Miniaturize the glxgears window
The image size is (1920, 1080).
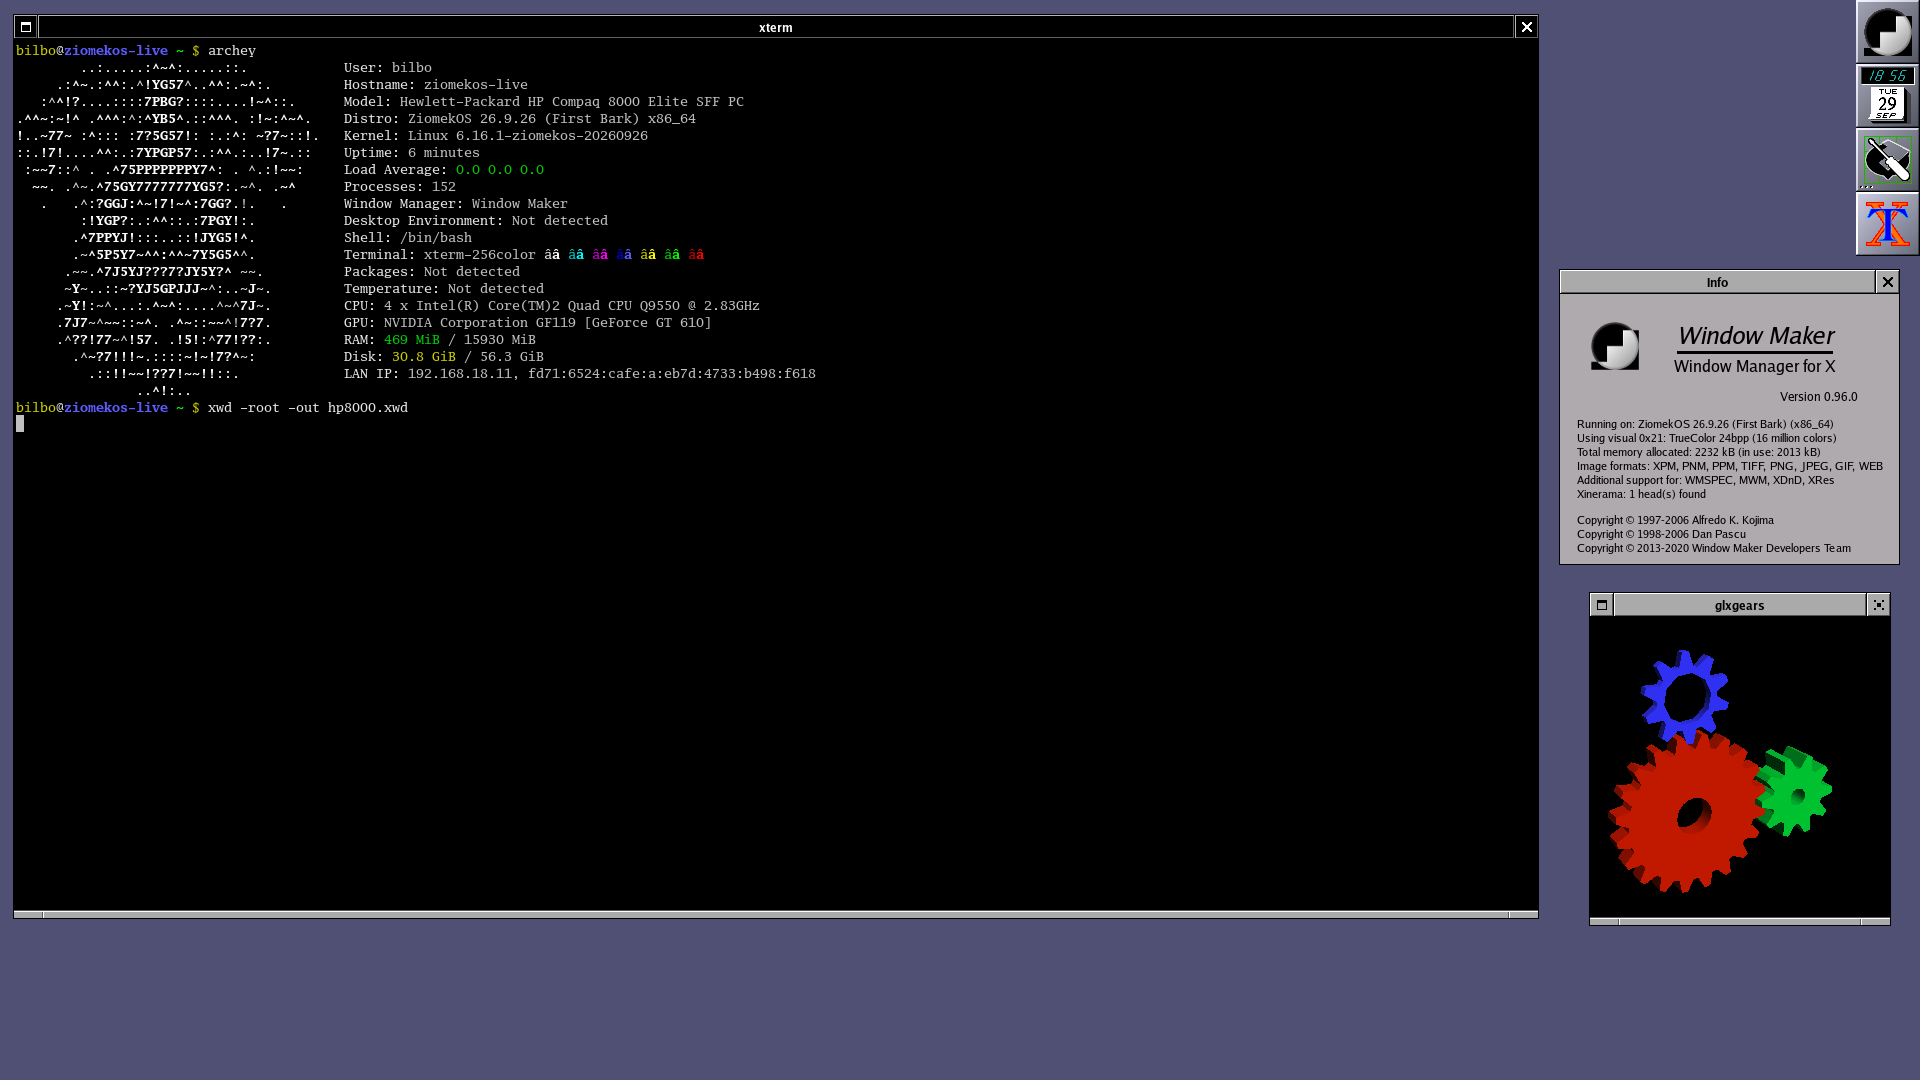[x=1602, y=605]
